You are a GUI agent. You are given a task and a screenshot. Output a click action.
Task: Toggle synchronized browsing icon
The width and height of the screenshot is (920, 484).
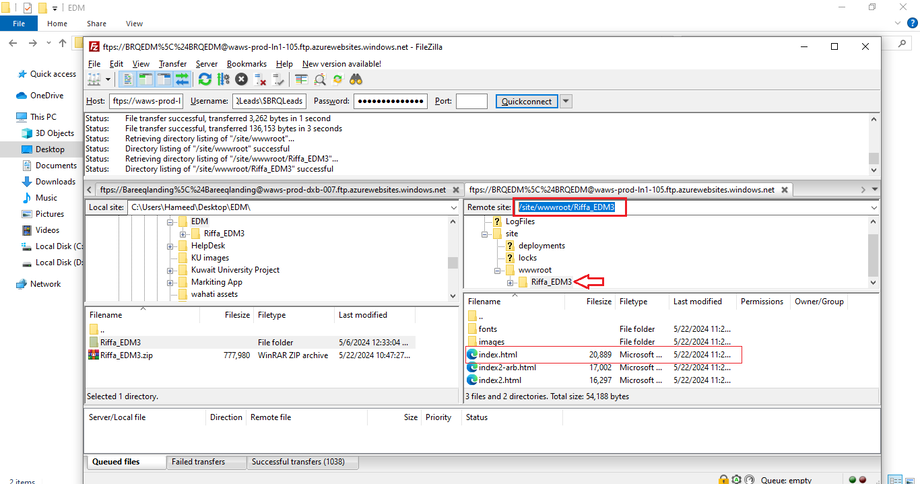(337, 79)
